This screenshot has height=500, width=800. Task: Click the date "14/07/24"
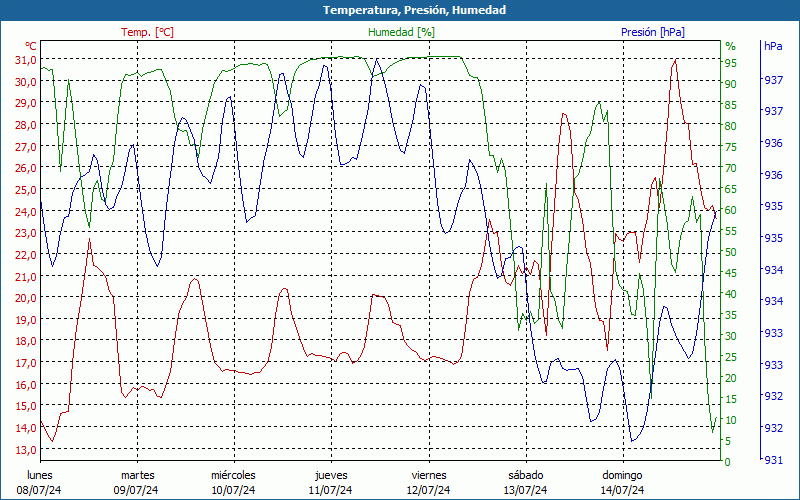[622, 490]
